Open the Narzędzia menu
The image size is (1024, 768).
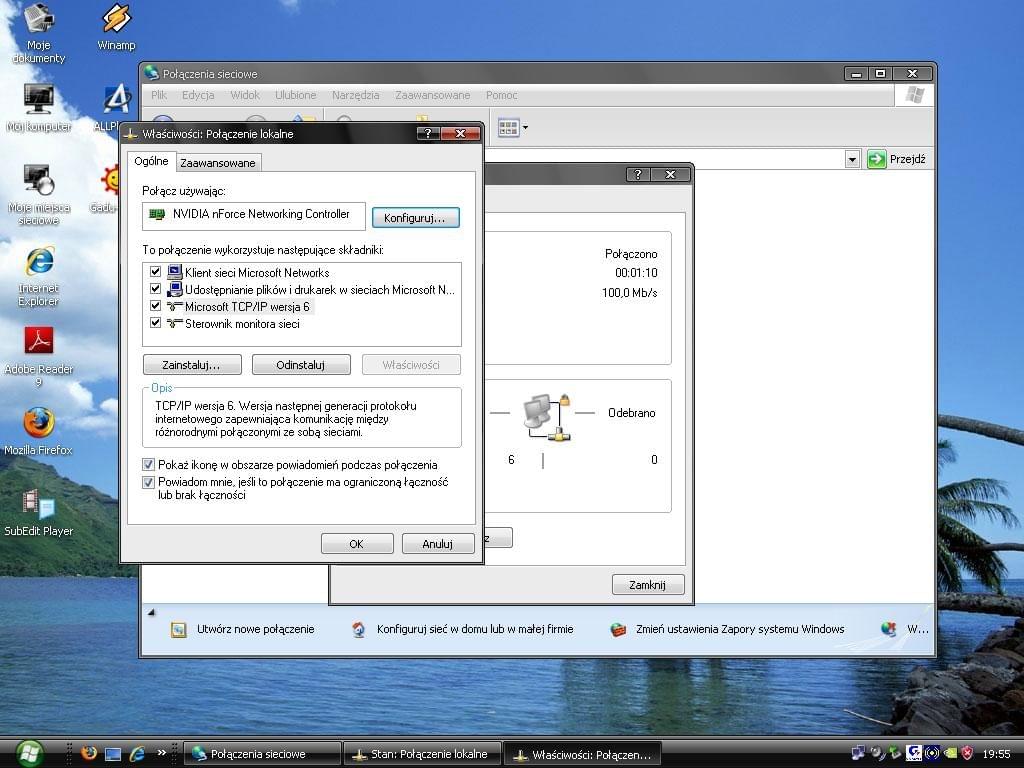click(x=355, y=95)
